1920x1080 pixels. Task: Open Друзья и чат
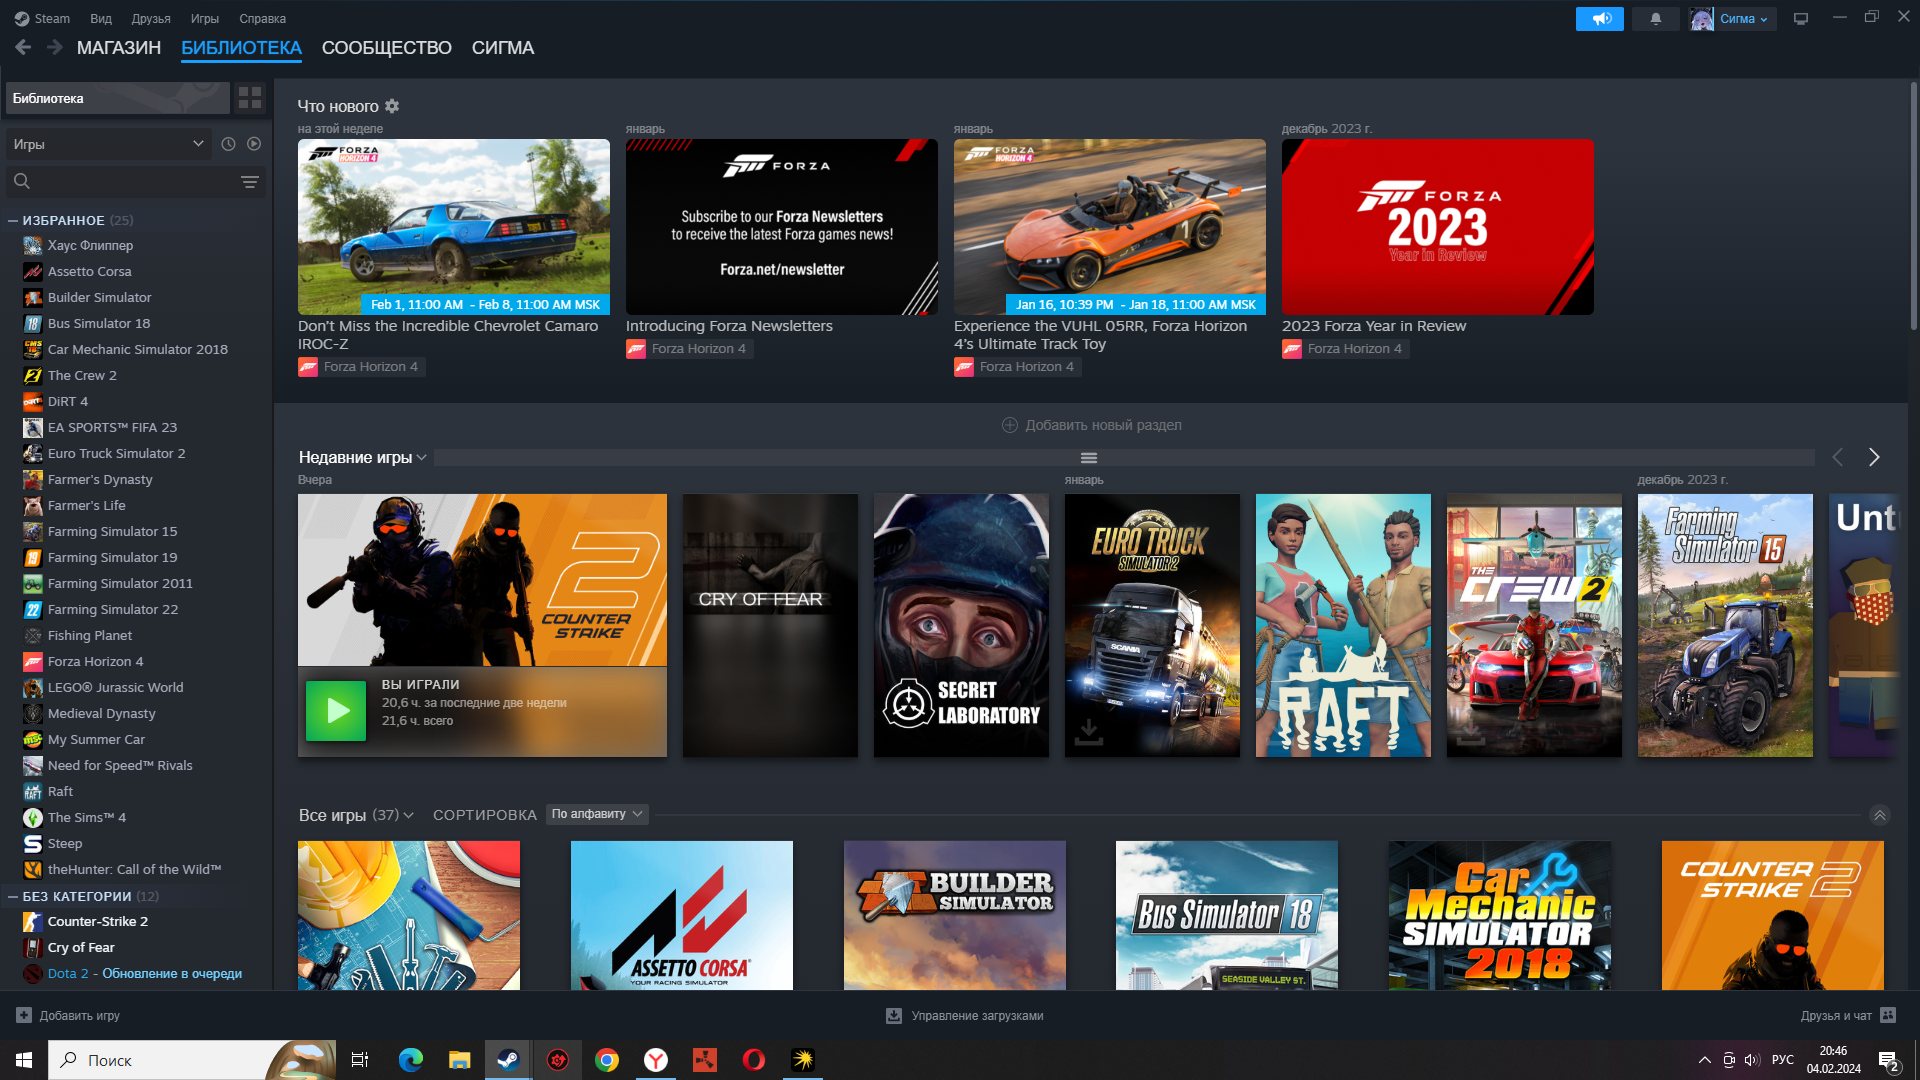point(1848,1015)
